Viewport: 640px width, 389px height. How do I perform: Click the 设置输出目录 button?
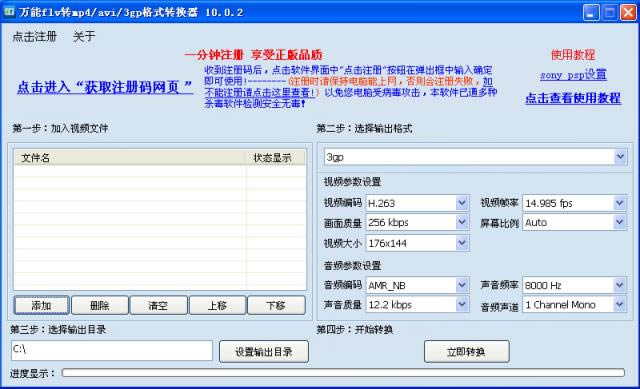click(264, 351)
